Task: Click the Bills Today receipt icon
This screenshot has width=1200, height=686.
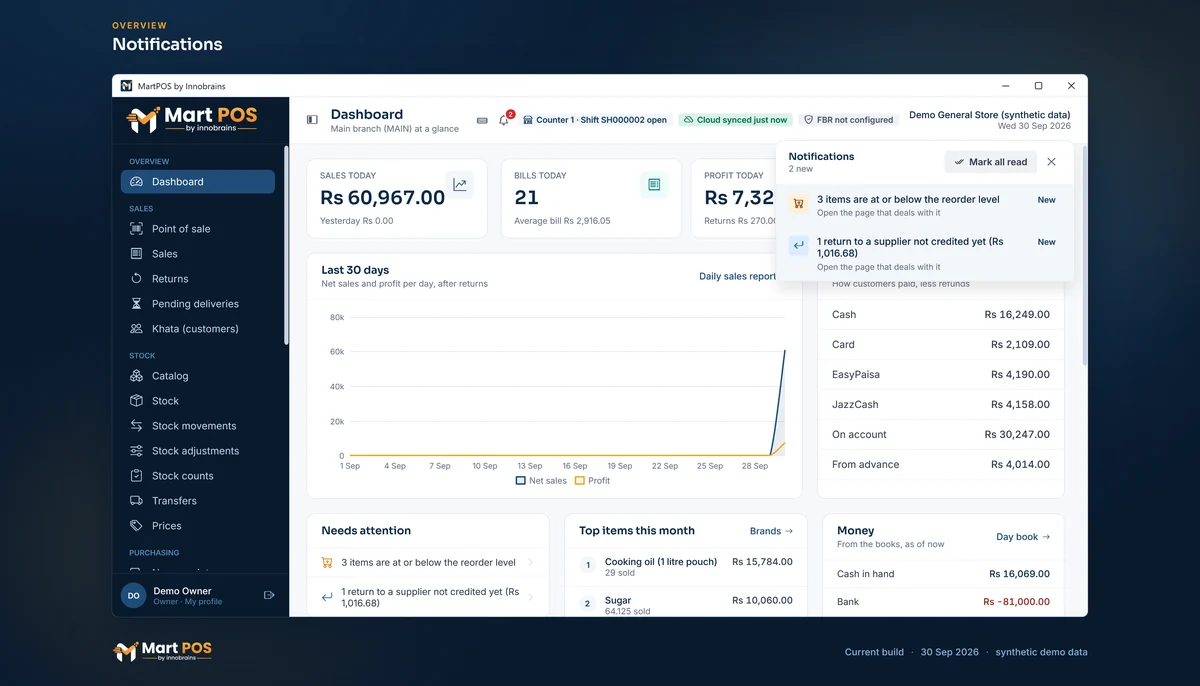Action: coord(654,185)
